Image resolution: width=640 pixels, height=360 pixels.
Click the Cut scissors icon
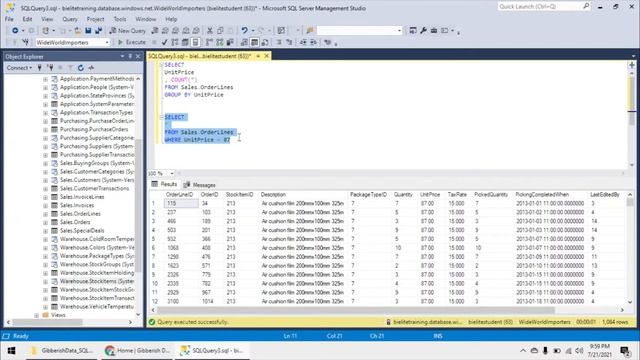[210, 31]
